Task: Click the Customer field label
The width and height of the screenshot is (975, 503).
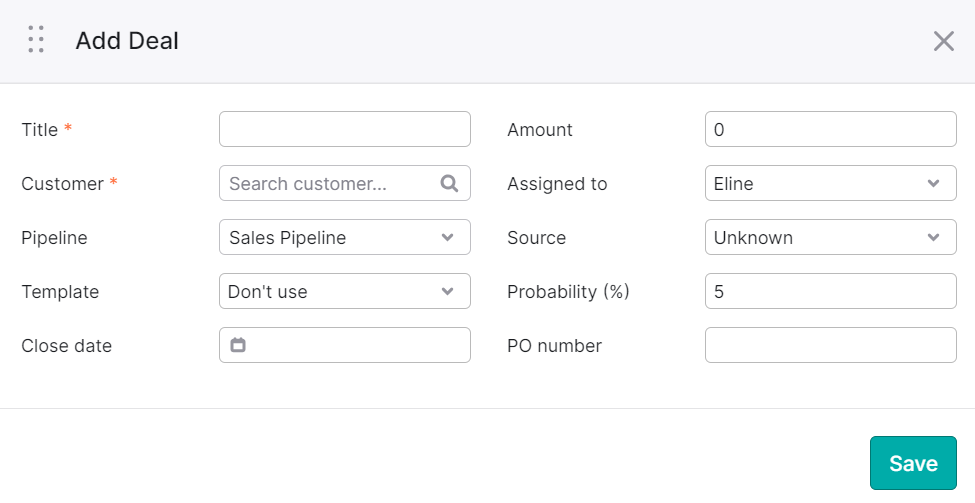Action: 62,183
